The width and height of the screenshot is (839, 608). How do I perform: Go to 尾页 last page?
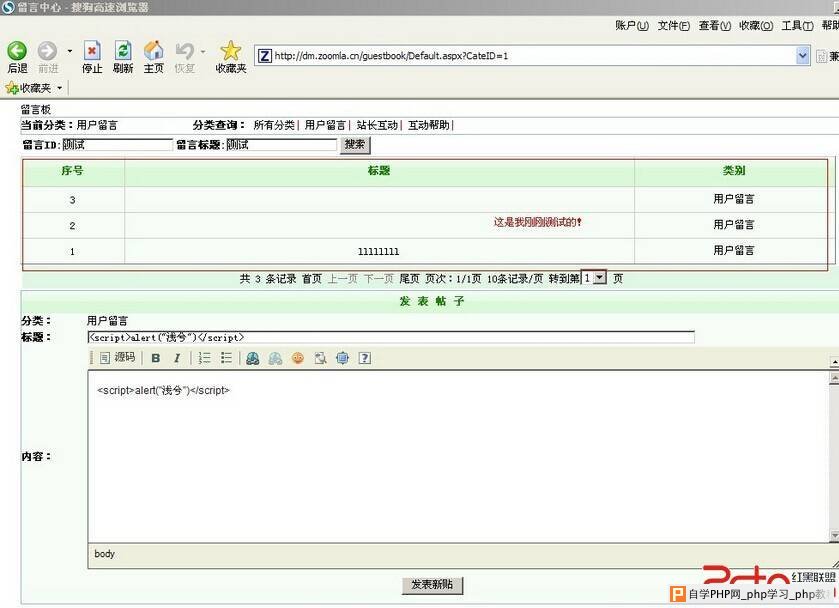pos(409,279)
